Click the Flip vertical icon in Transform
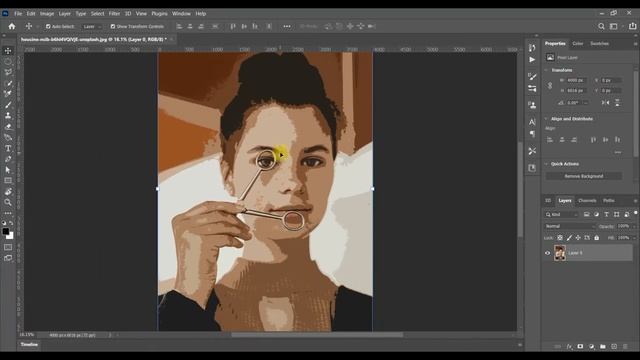This screenshot has height=360, width=640. click(617, 102)
